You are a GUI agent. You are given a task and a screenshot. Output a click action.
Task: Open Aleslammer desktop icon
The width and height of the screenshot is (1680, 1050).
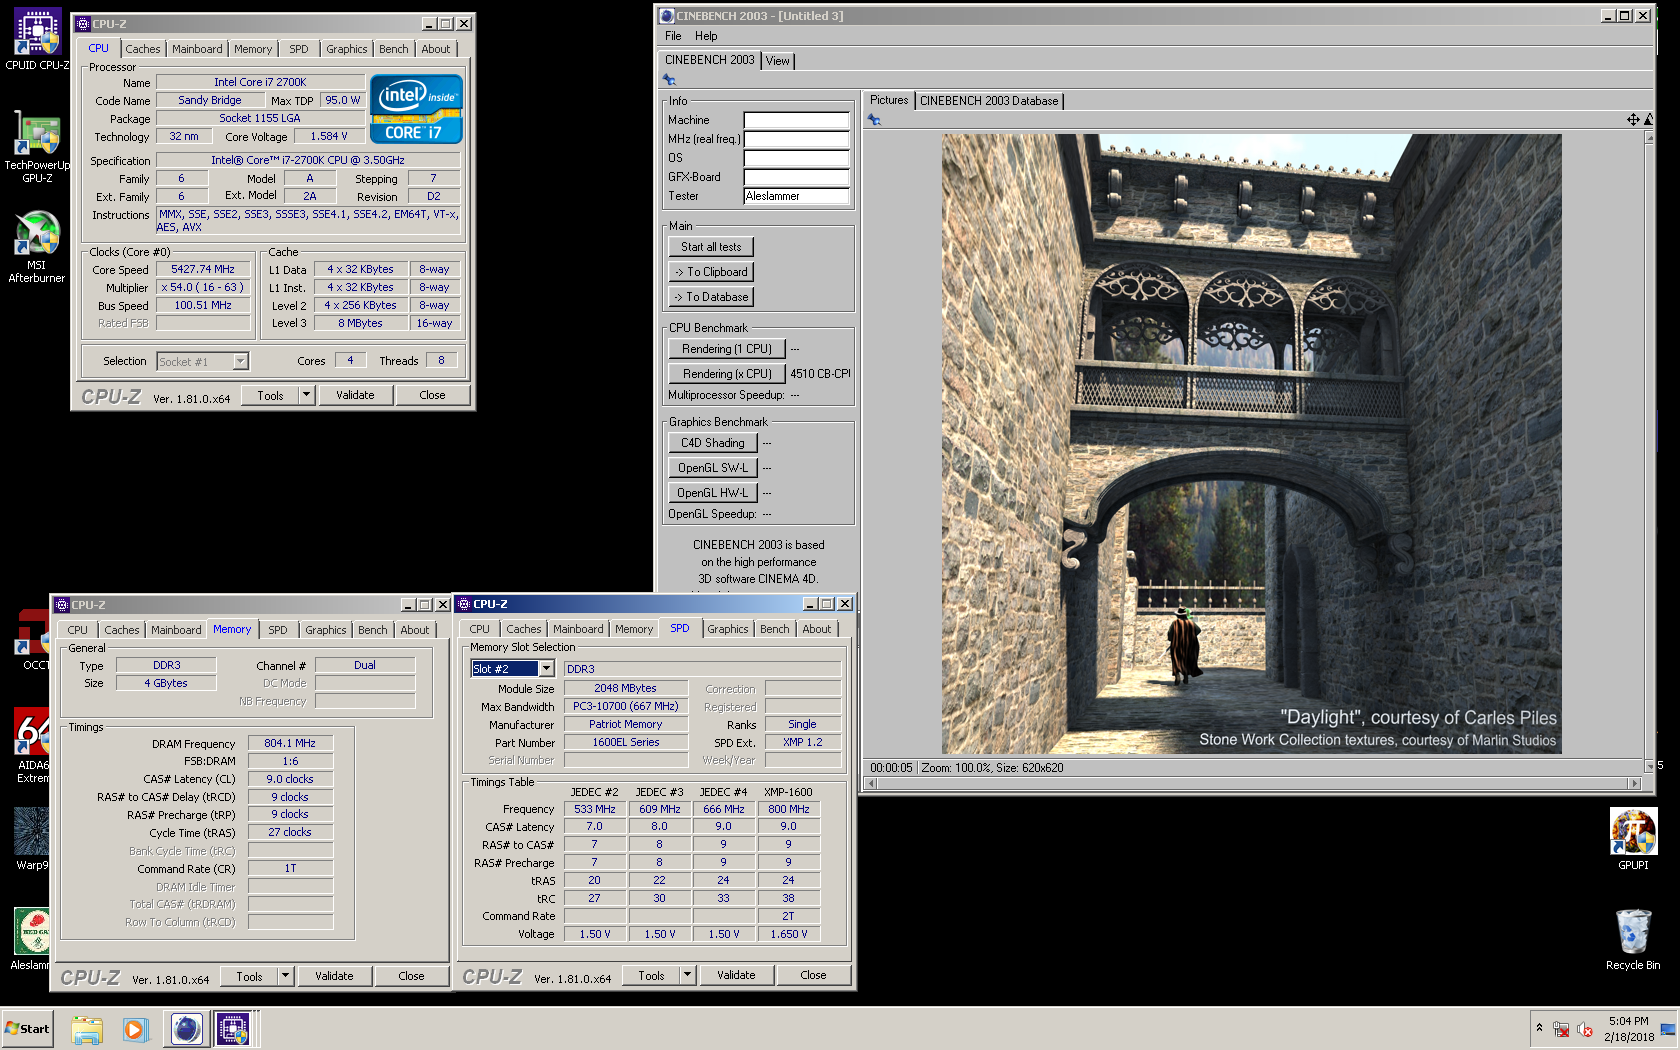coord(30,940)
